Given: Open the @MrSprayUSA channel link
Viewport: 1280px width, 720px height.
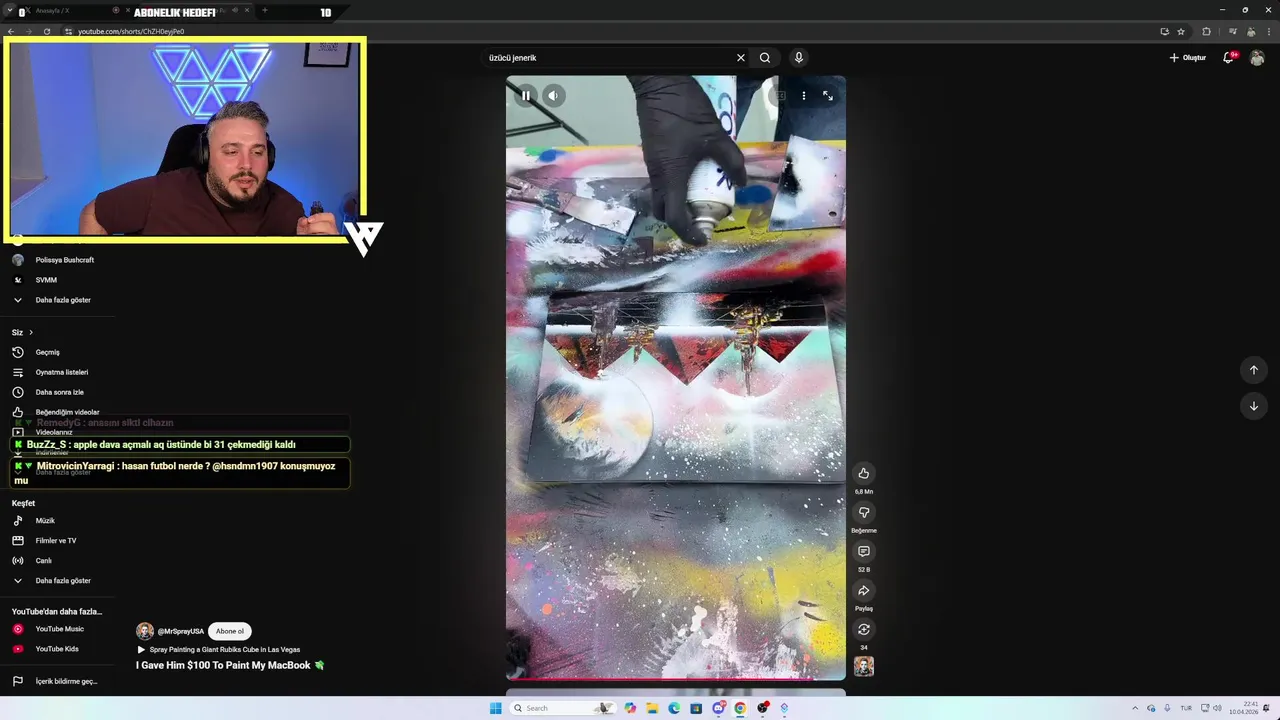Looking at the screenshot, I should click(180, 631).
